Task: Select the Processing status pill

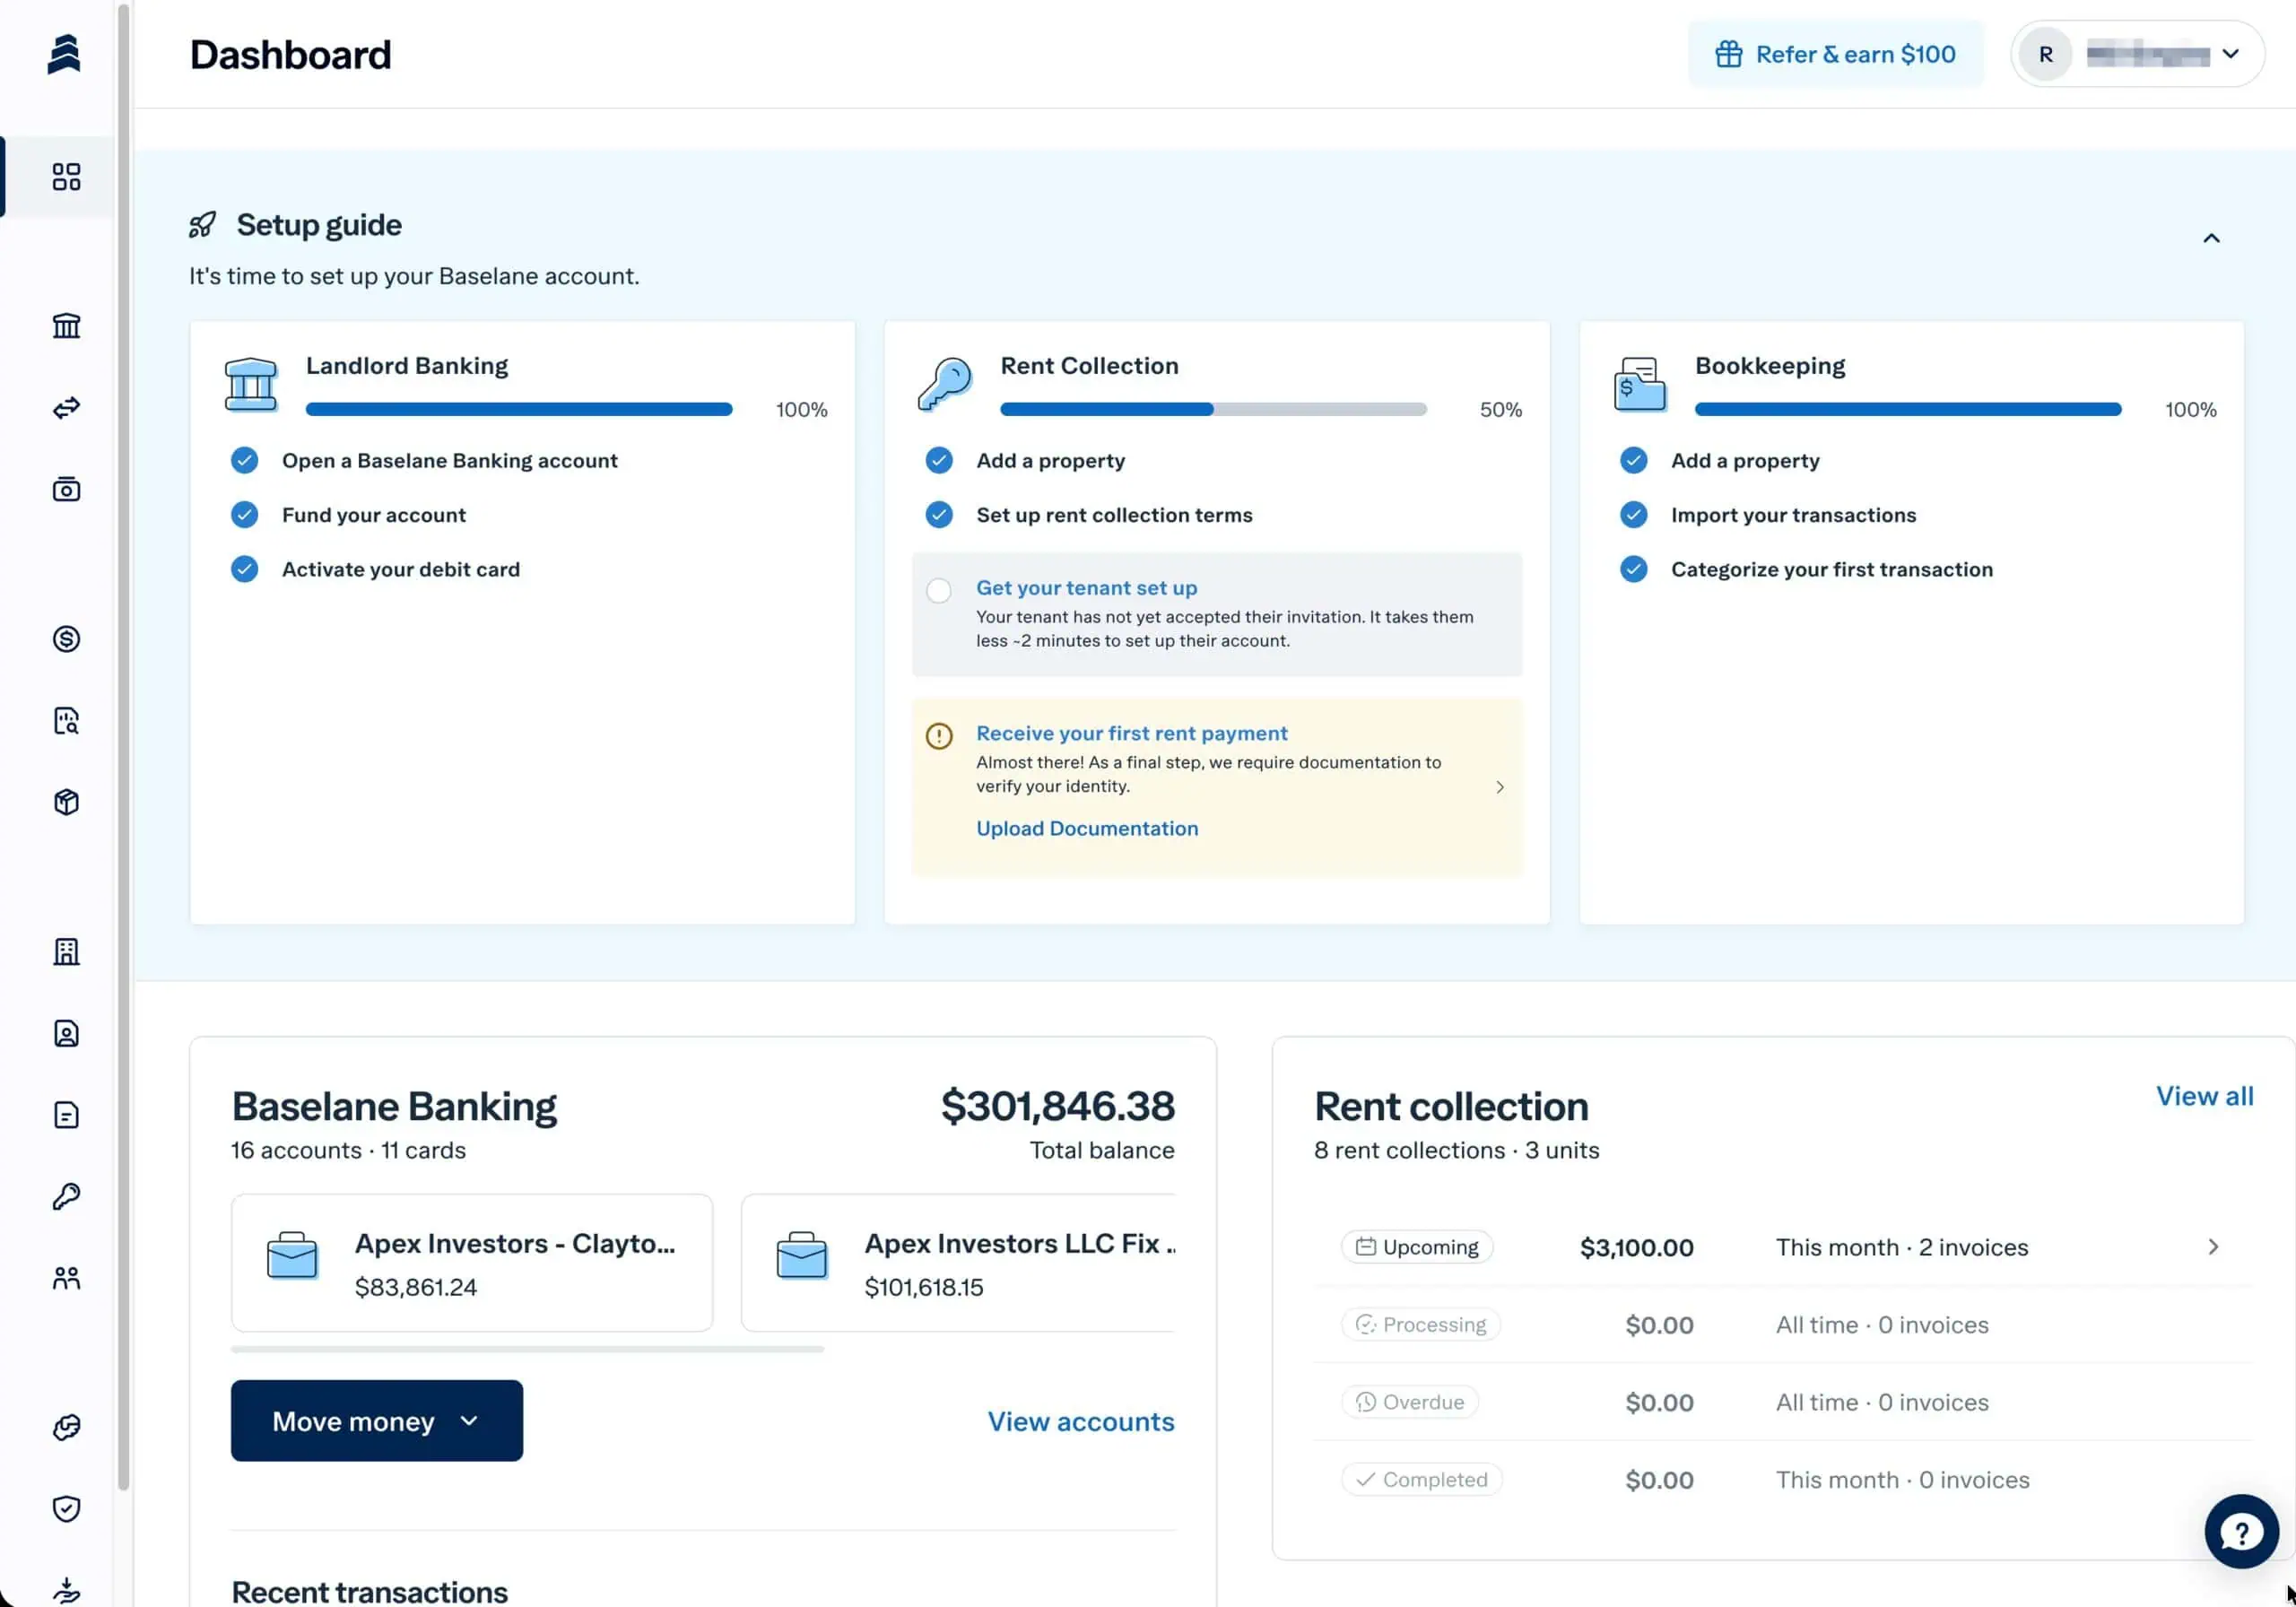Action: 1421,1324
